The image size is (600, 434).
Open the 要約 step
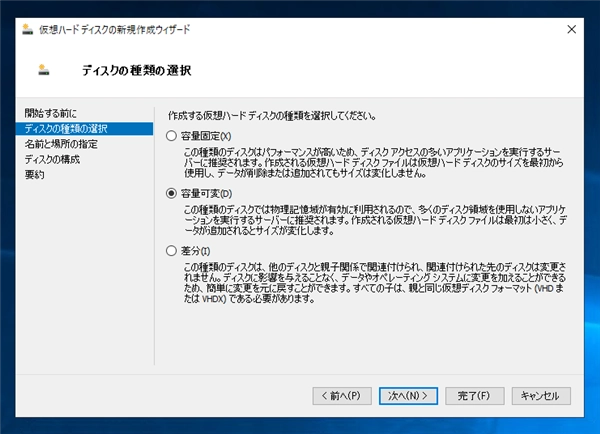34,175
